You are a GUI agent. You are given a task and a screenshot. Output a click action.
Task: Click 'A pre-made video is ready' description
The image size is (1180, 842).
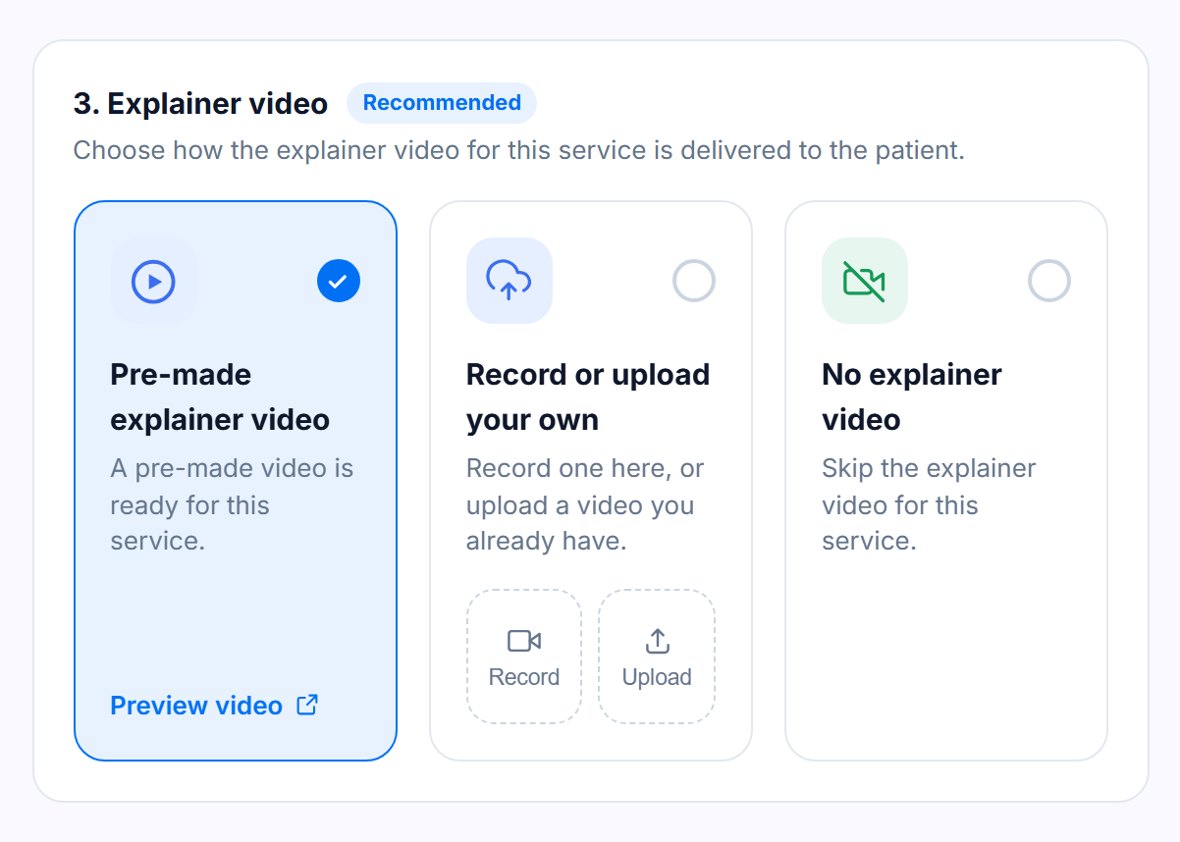point(232,504)
